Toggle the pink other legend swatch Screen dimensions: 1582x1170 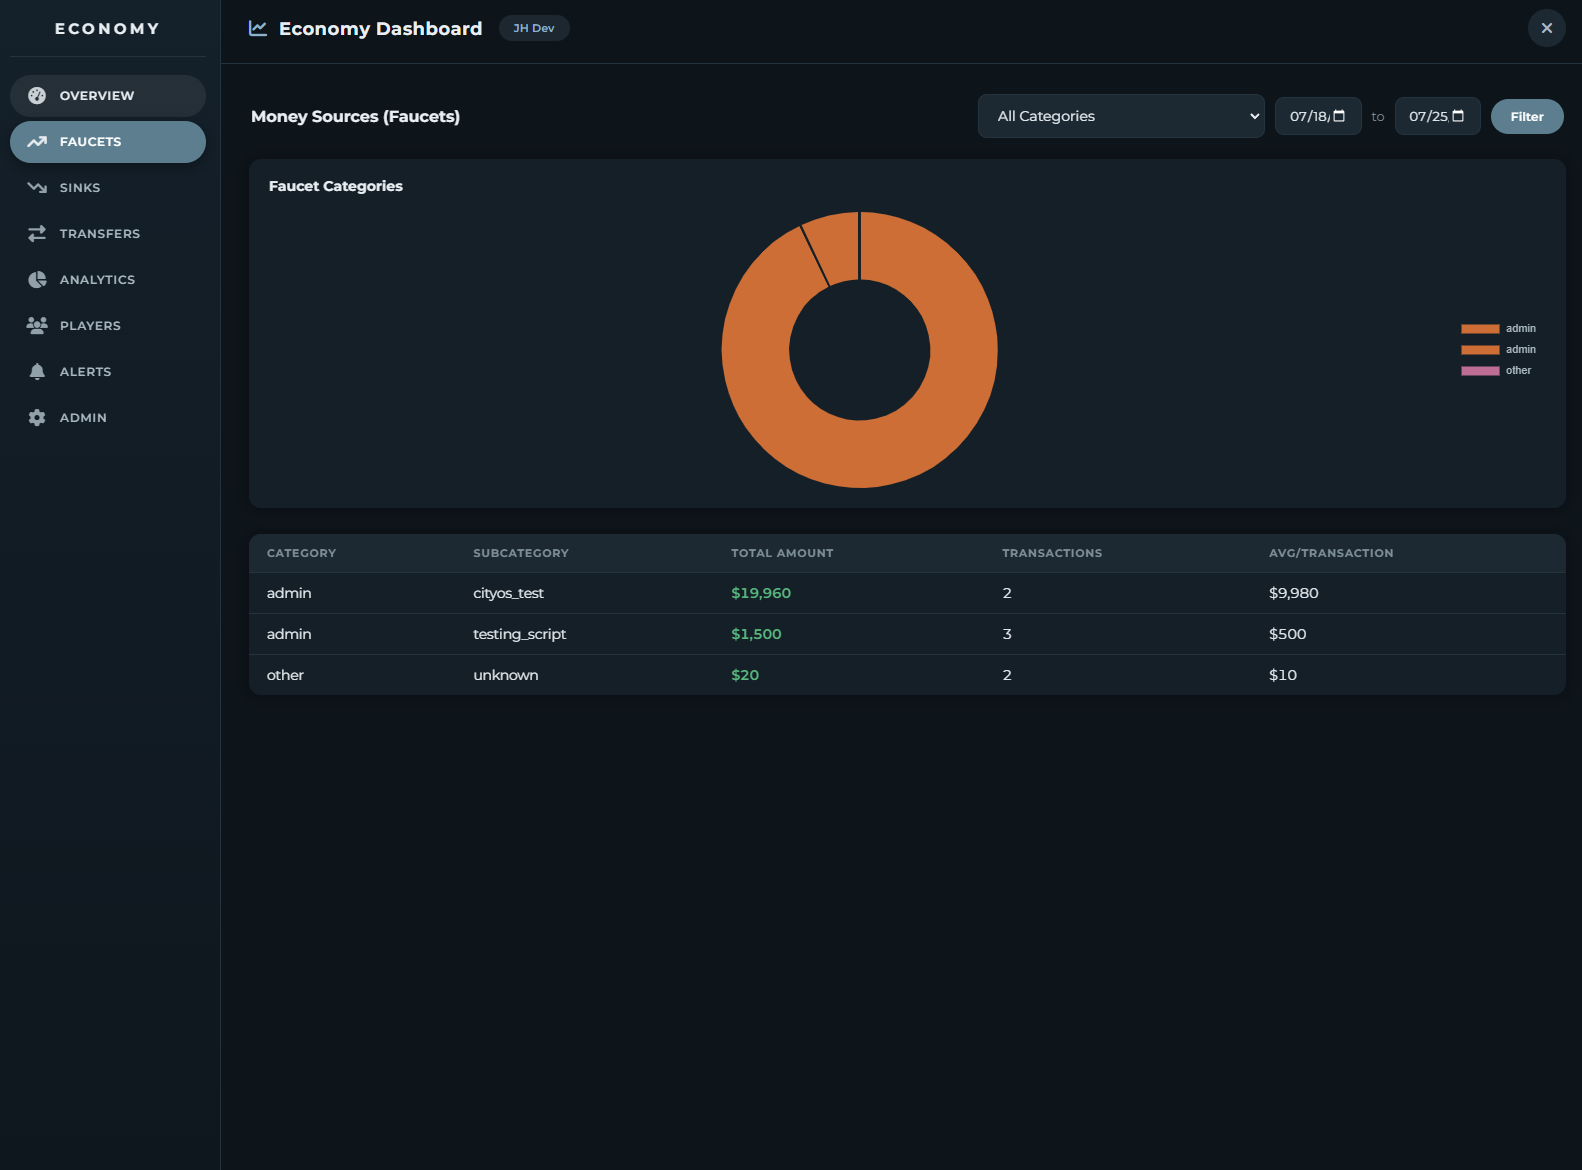1480,371
